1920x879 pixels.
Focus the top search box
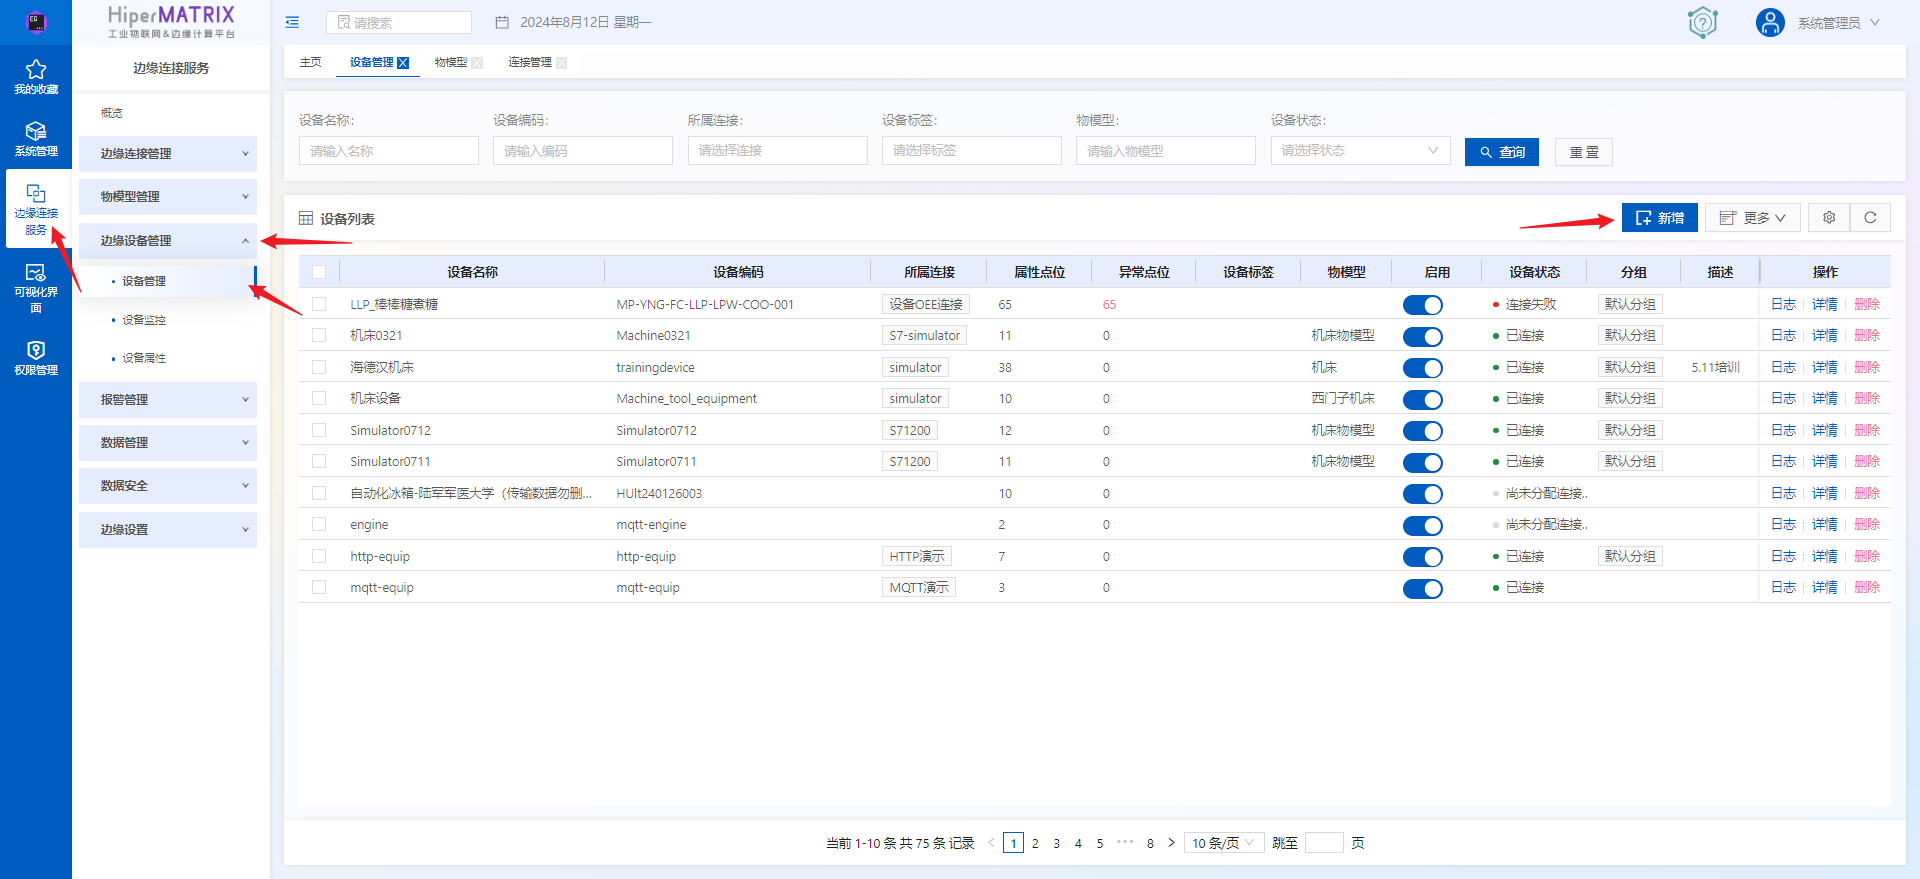coord(398,22)
